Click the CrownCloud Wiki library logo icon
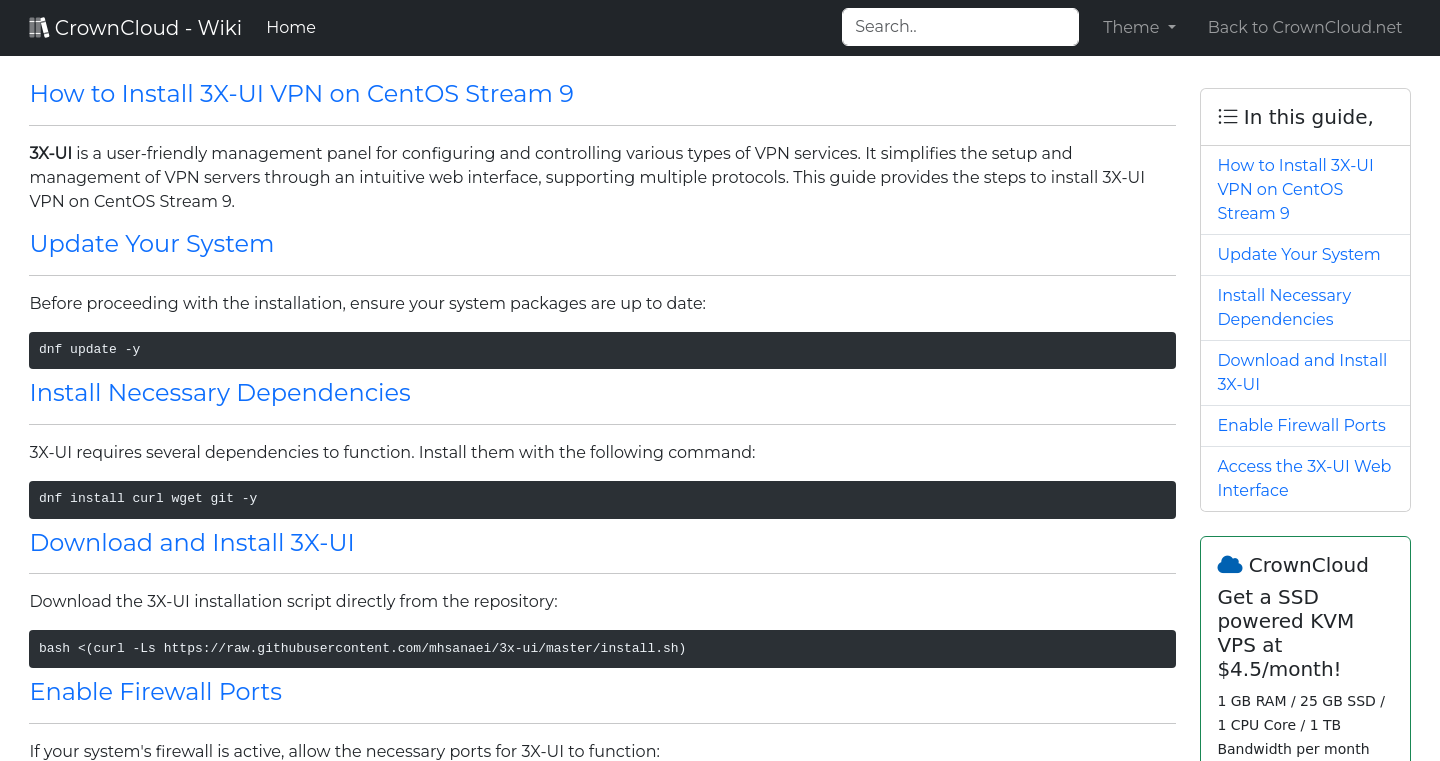 39,26
